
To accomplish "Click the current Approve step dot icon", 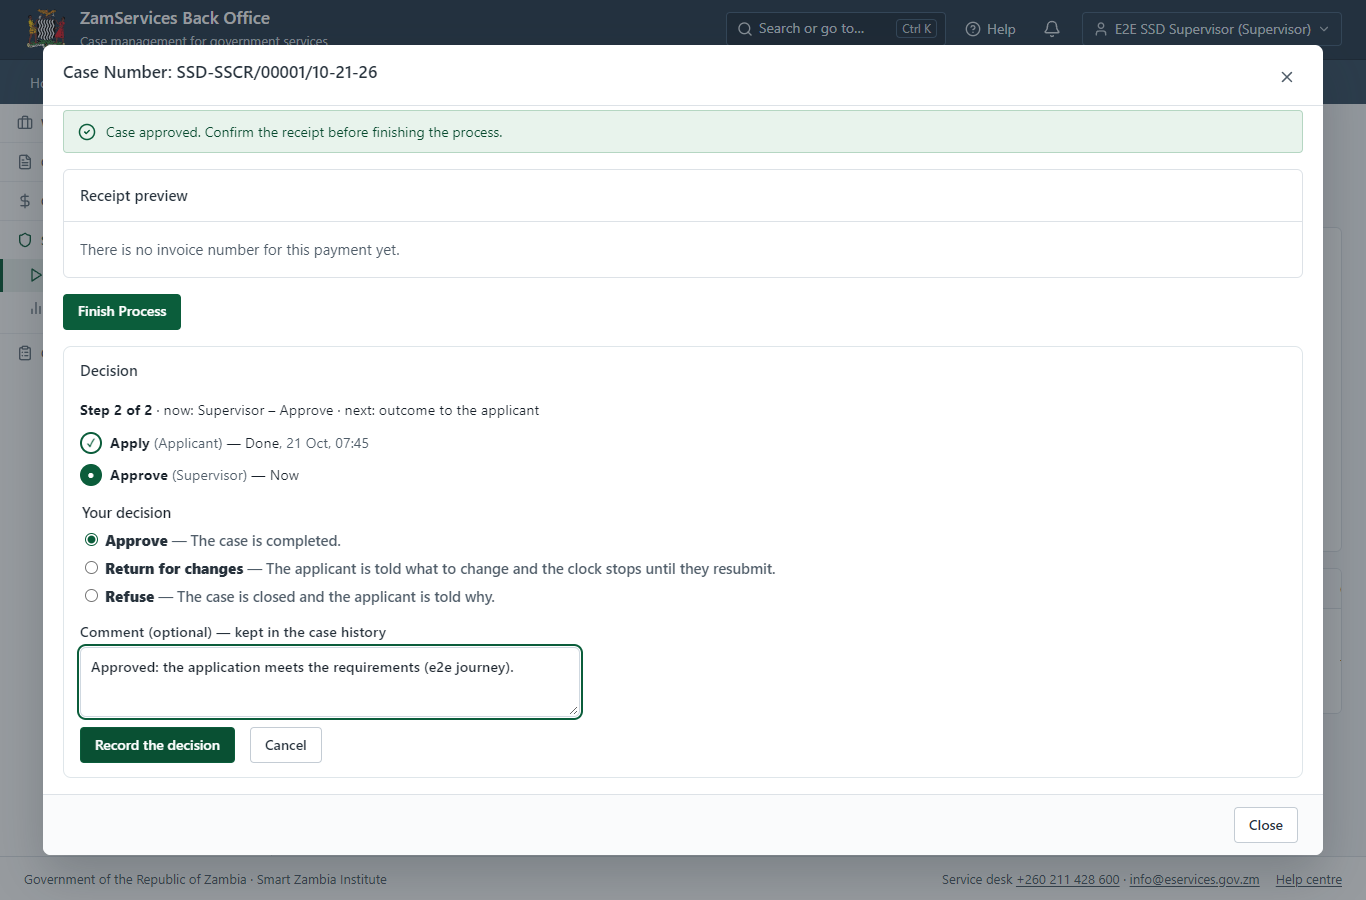I will (91, 475).
